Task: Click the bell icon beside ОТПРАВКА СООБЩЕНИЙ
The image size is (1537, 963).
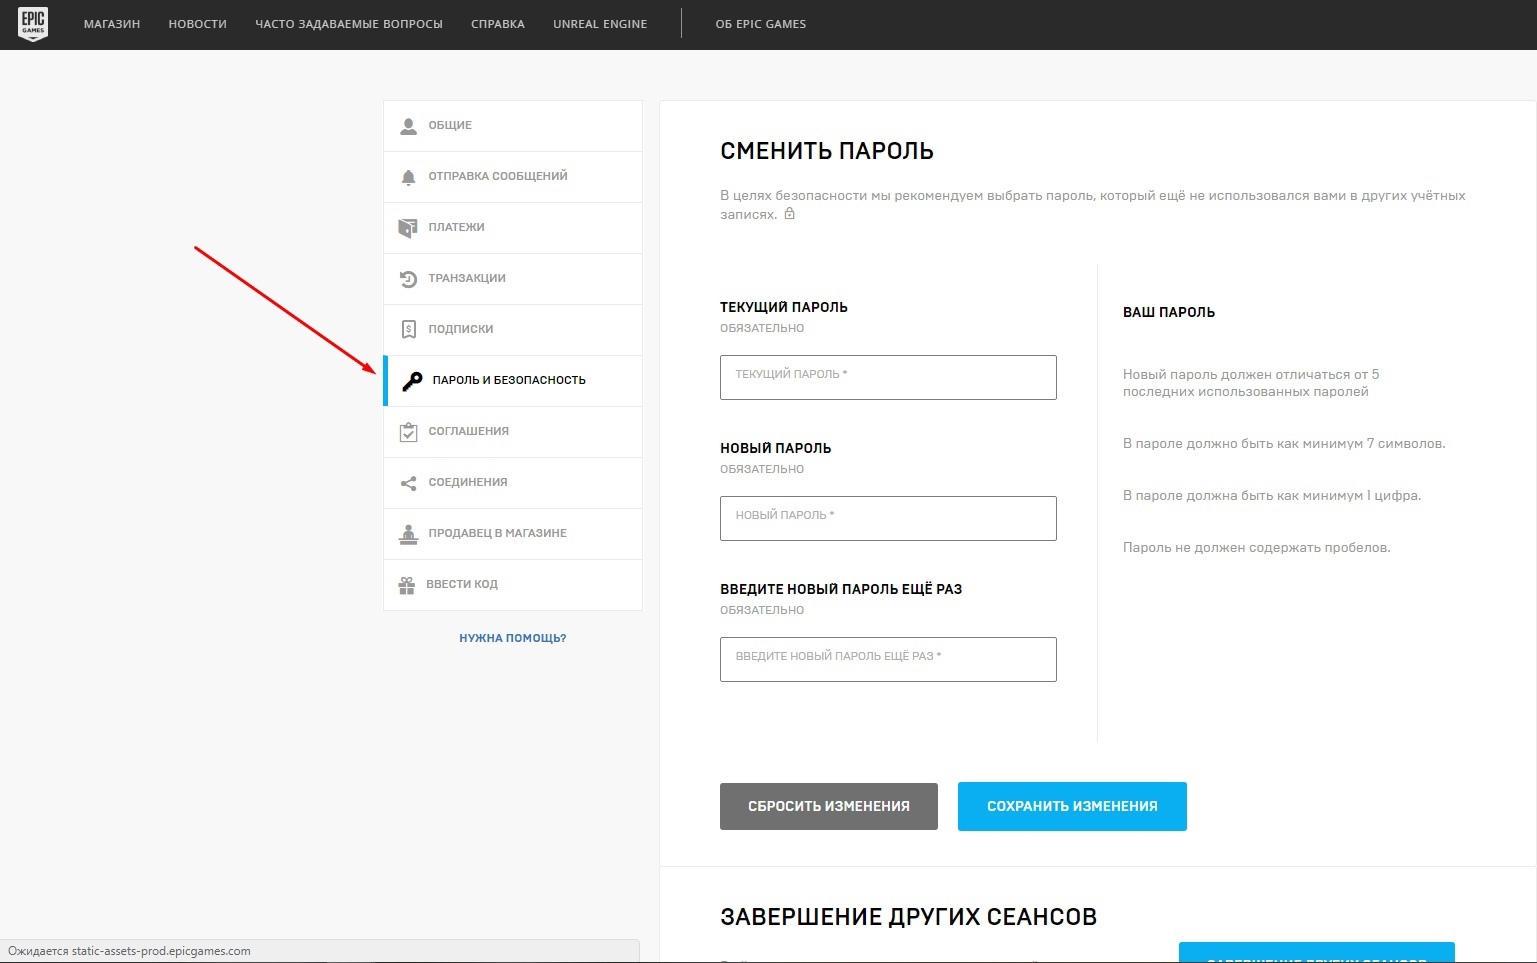Action: [x=408, y=177]
